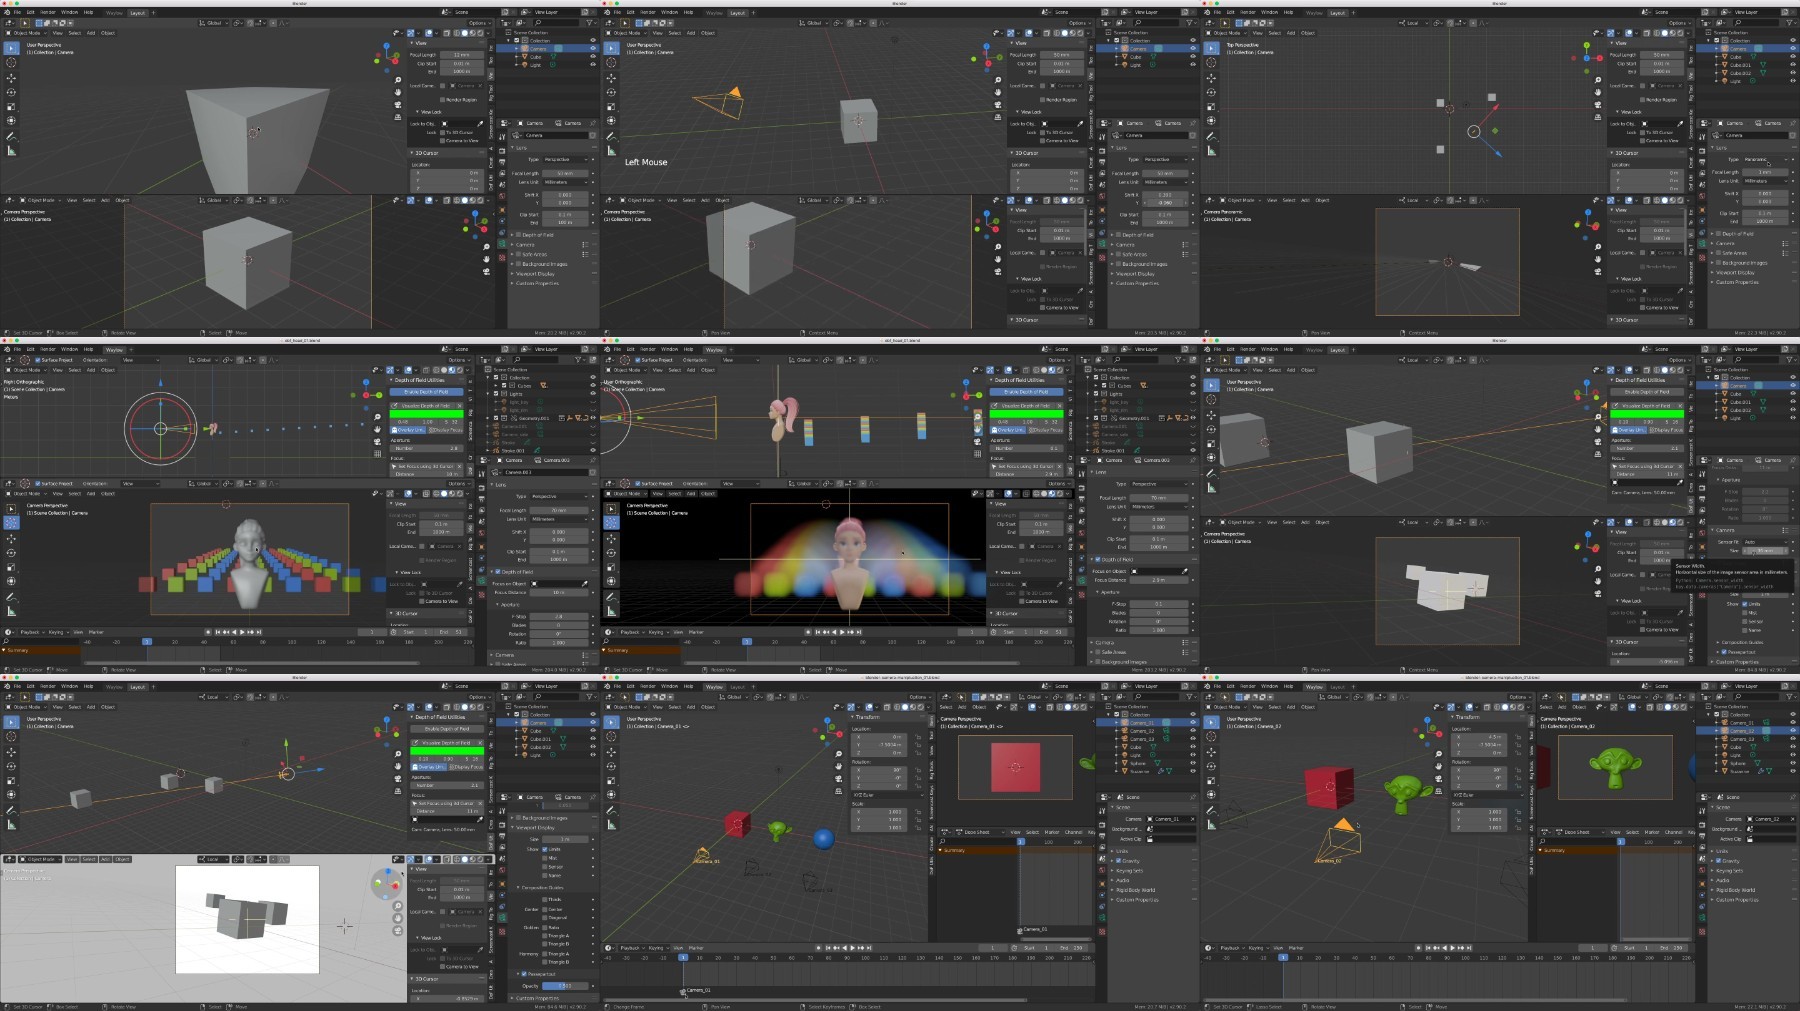This screenshot has height=1011, width=1800.
Task: Click Aperture Number slider in pink-haired bust window
Action: click(x=1026, y=448)
